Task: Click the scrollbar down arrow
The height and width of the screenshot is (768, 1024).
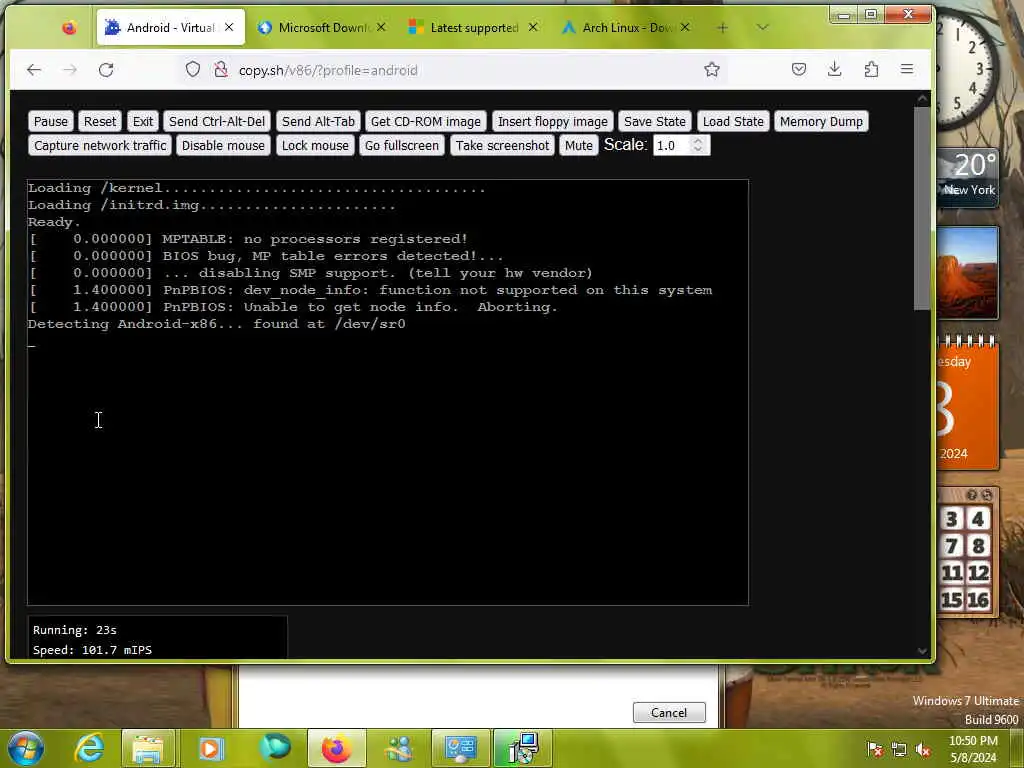Action: tap(921, 650)
